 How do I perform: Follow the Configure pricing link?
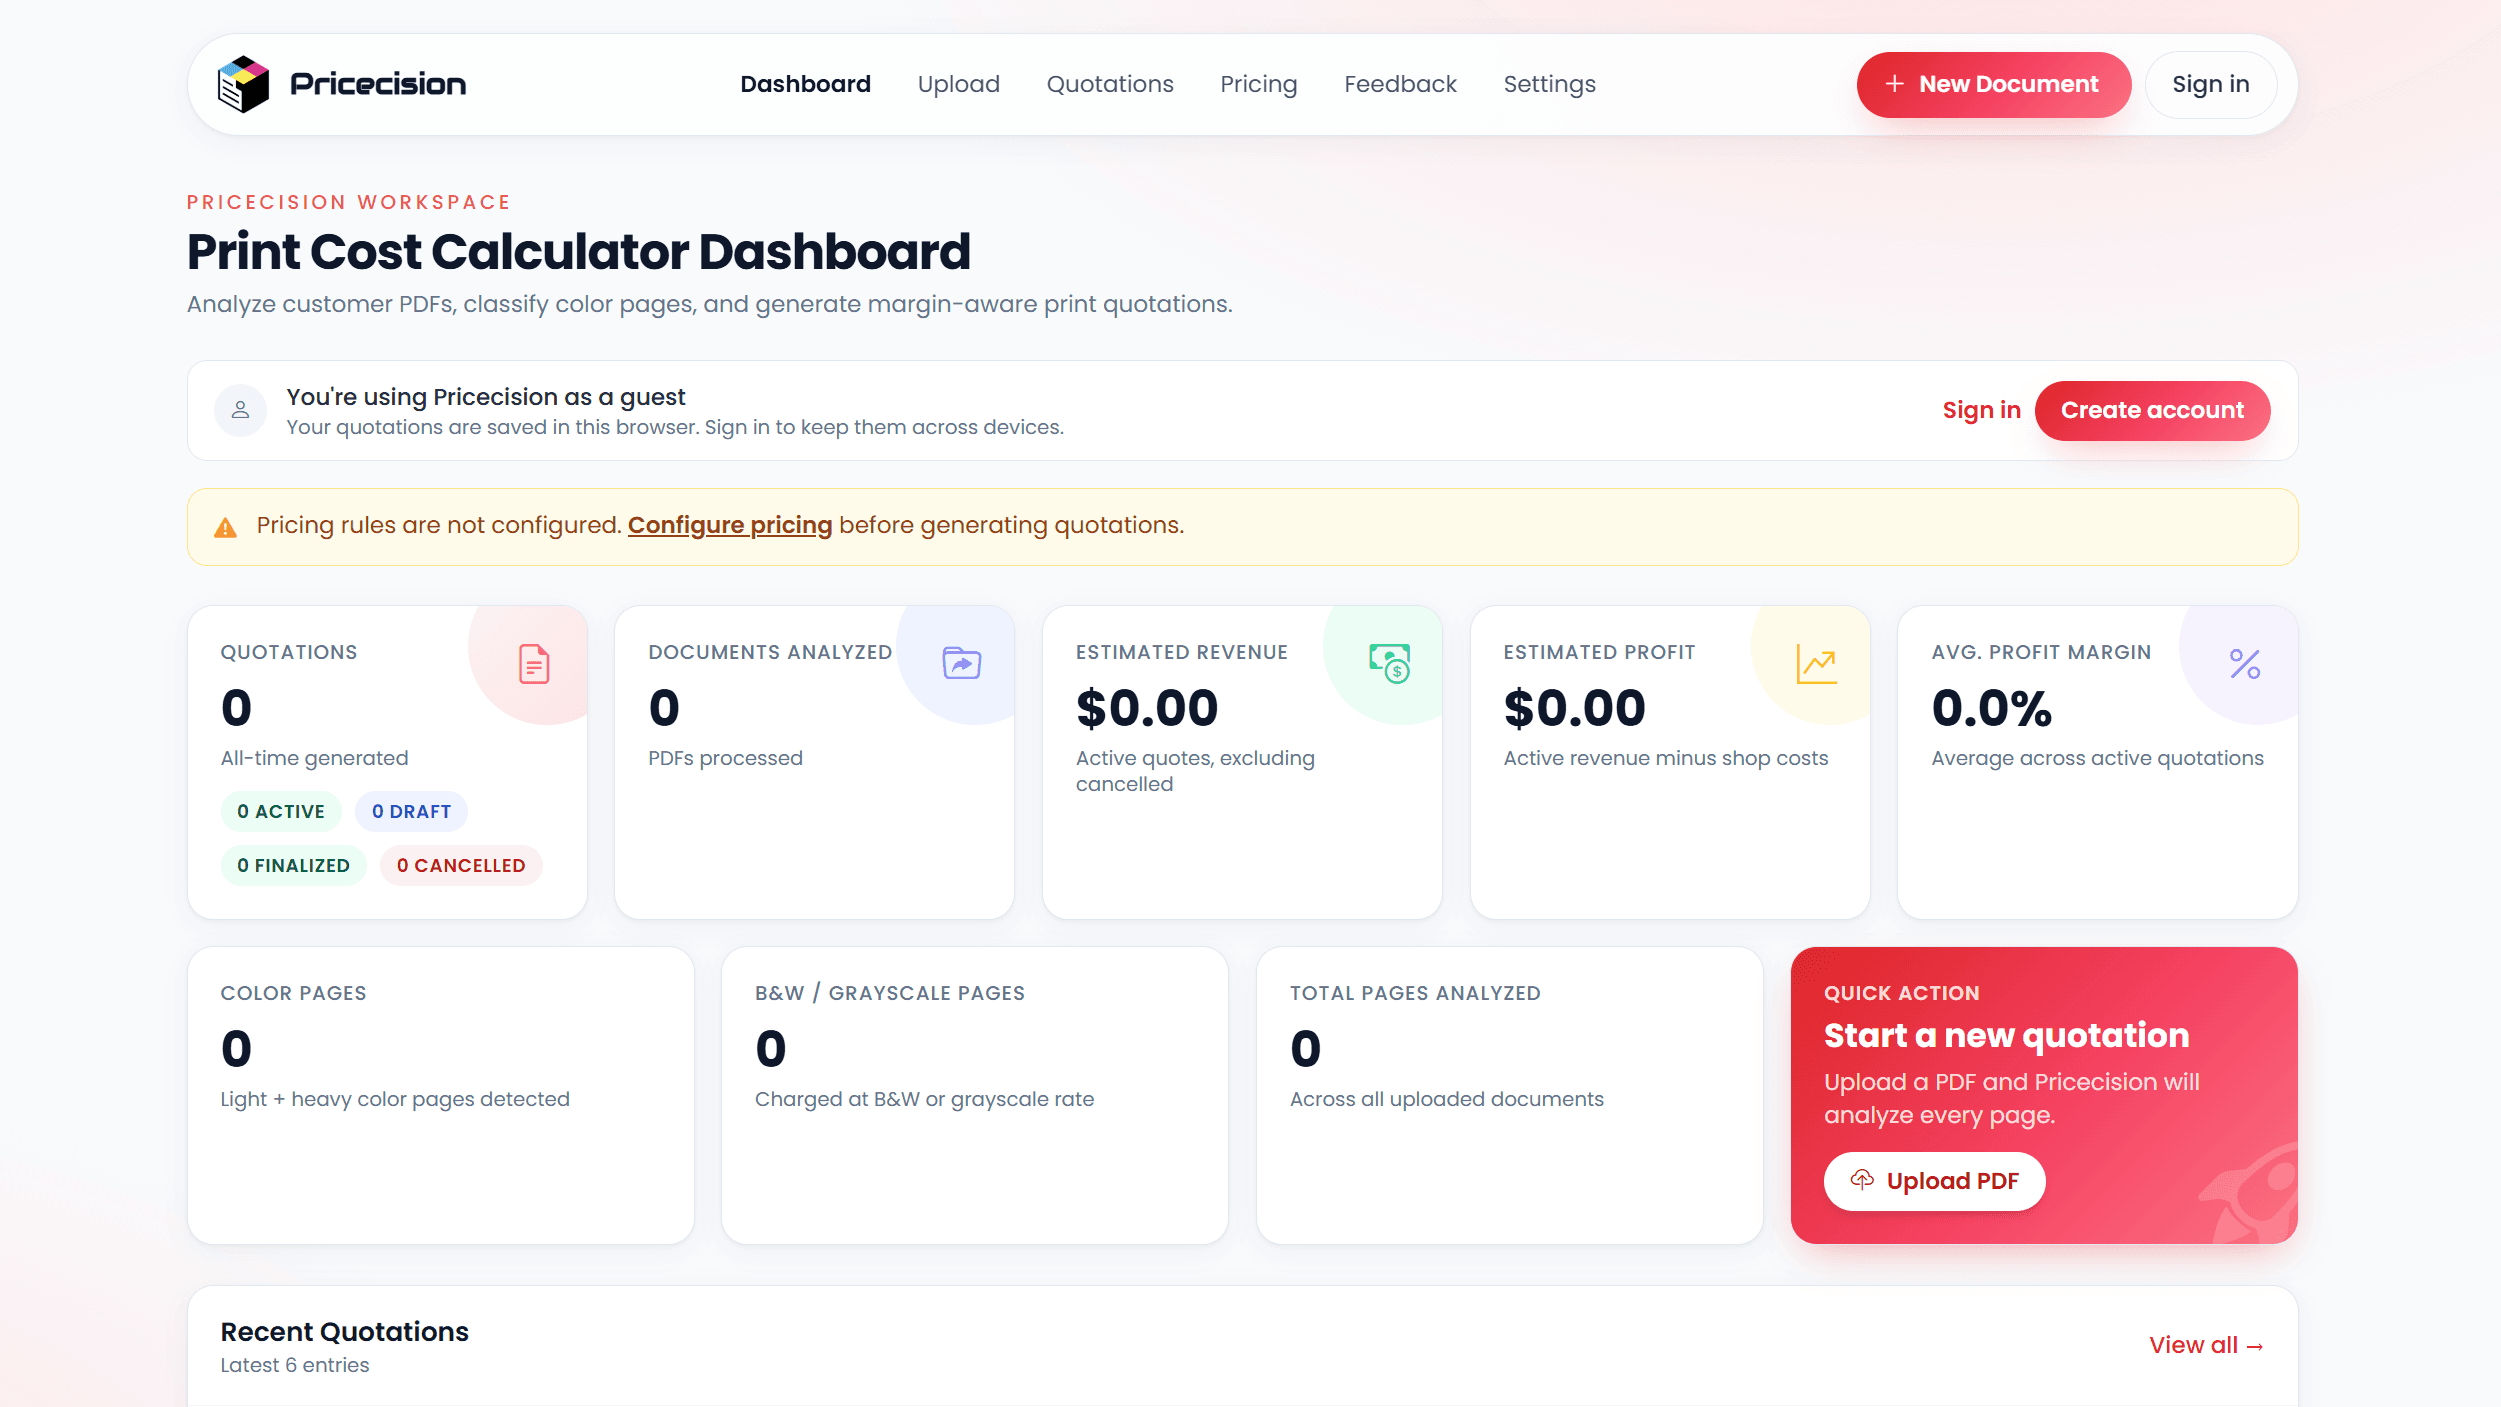click(729, 525)
